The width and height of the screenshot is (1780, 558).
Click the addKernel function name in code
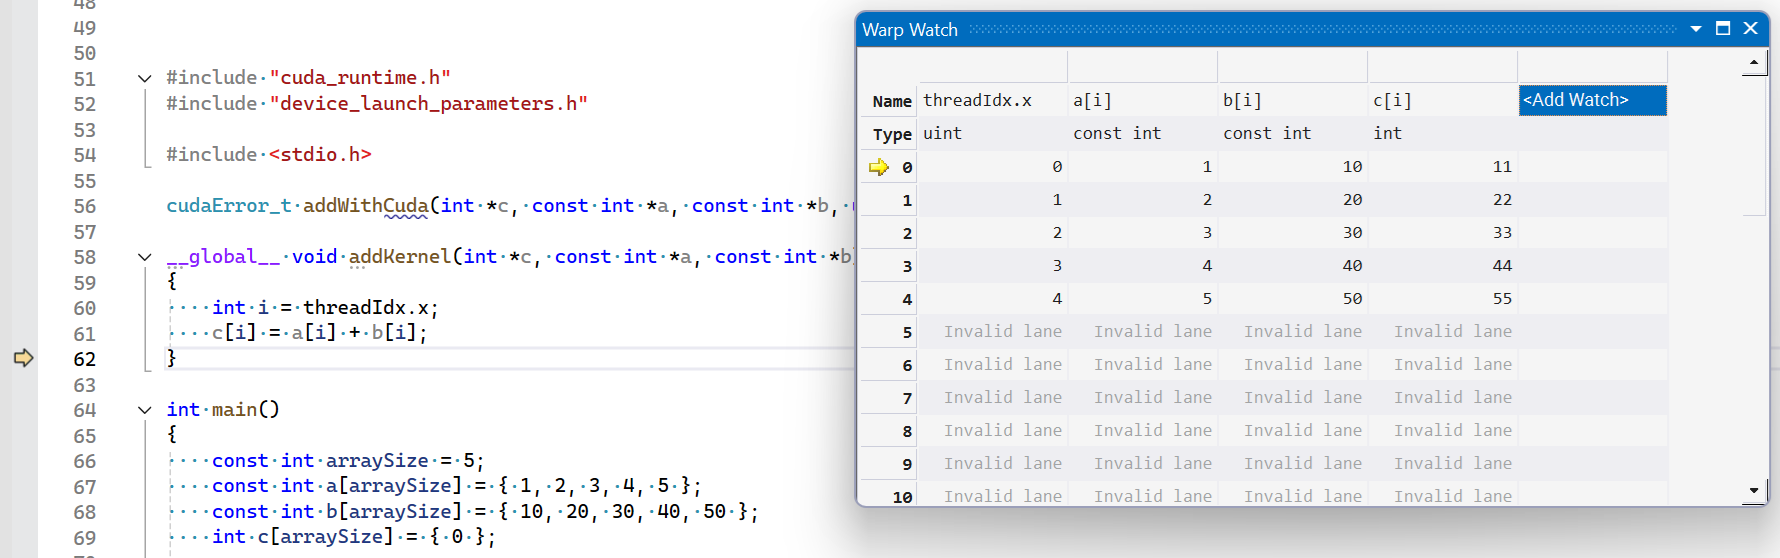400,257
